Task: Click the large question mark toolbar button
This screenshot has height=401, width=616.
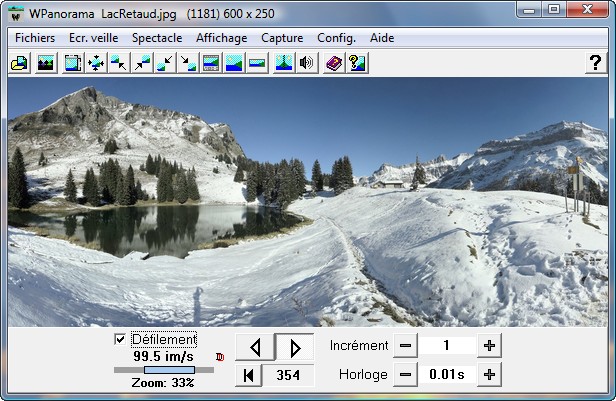Action: tap(596, 63)
